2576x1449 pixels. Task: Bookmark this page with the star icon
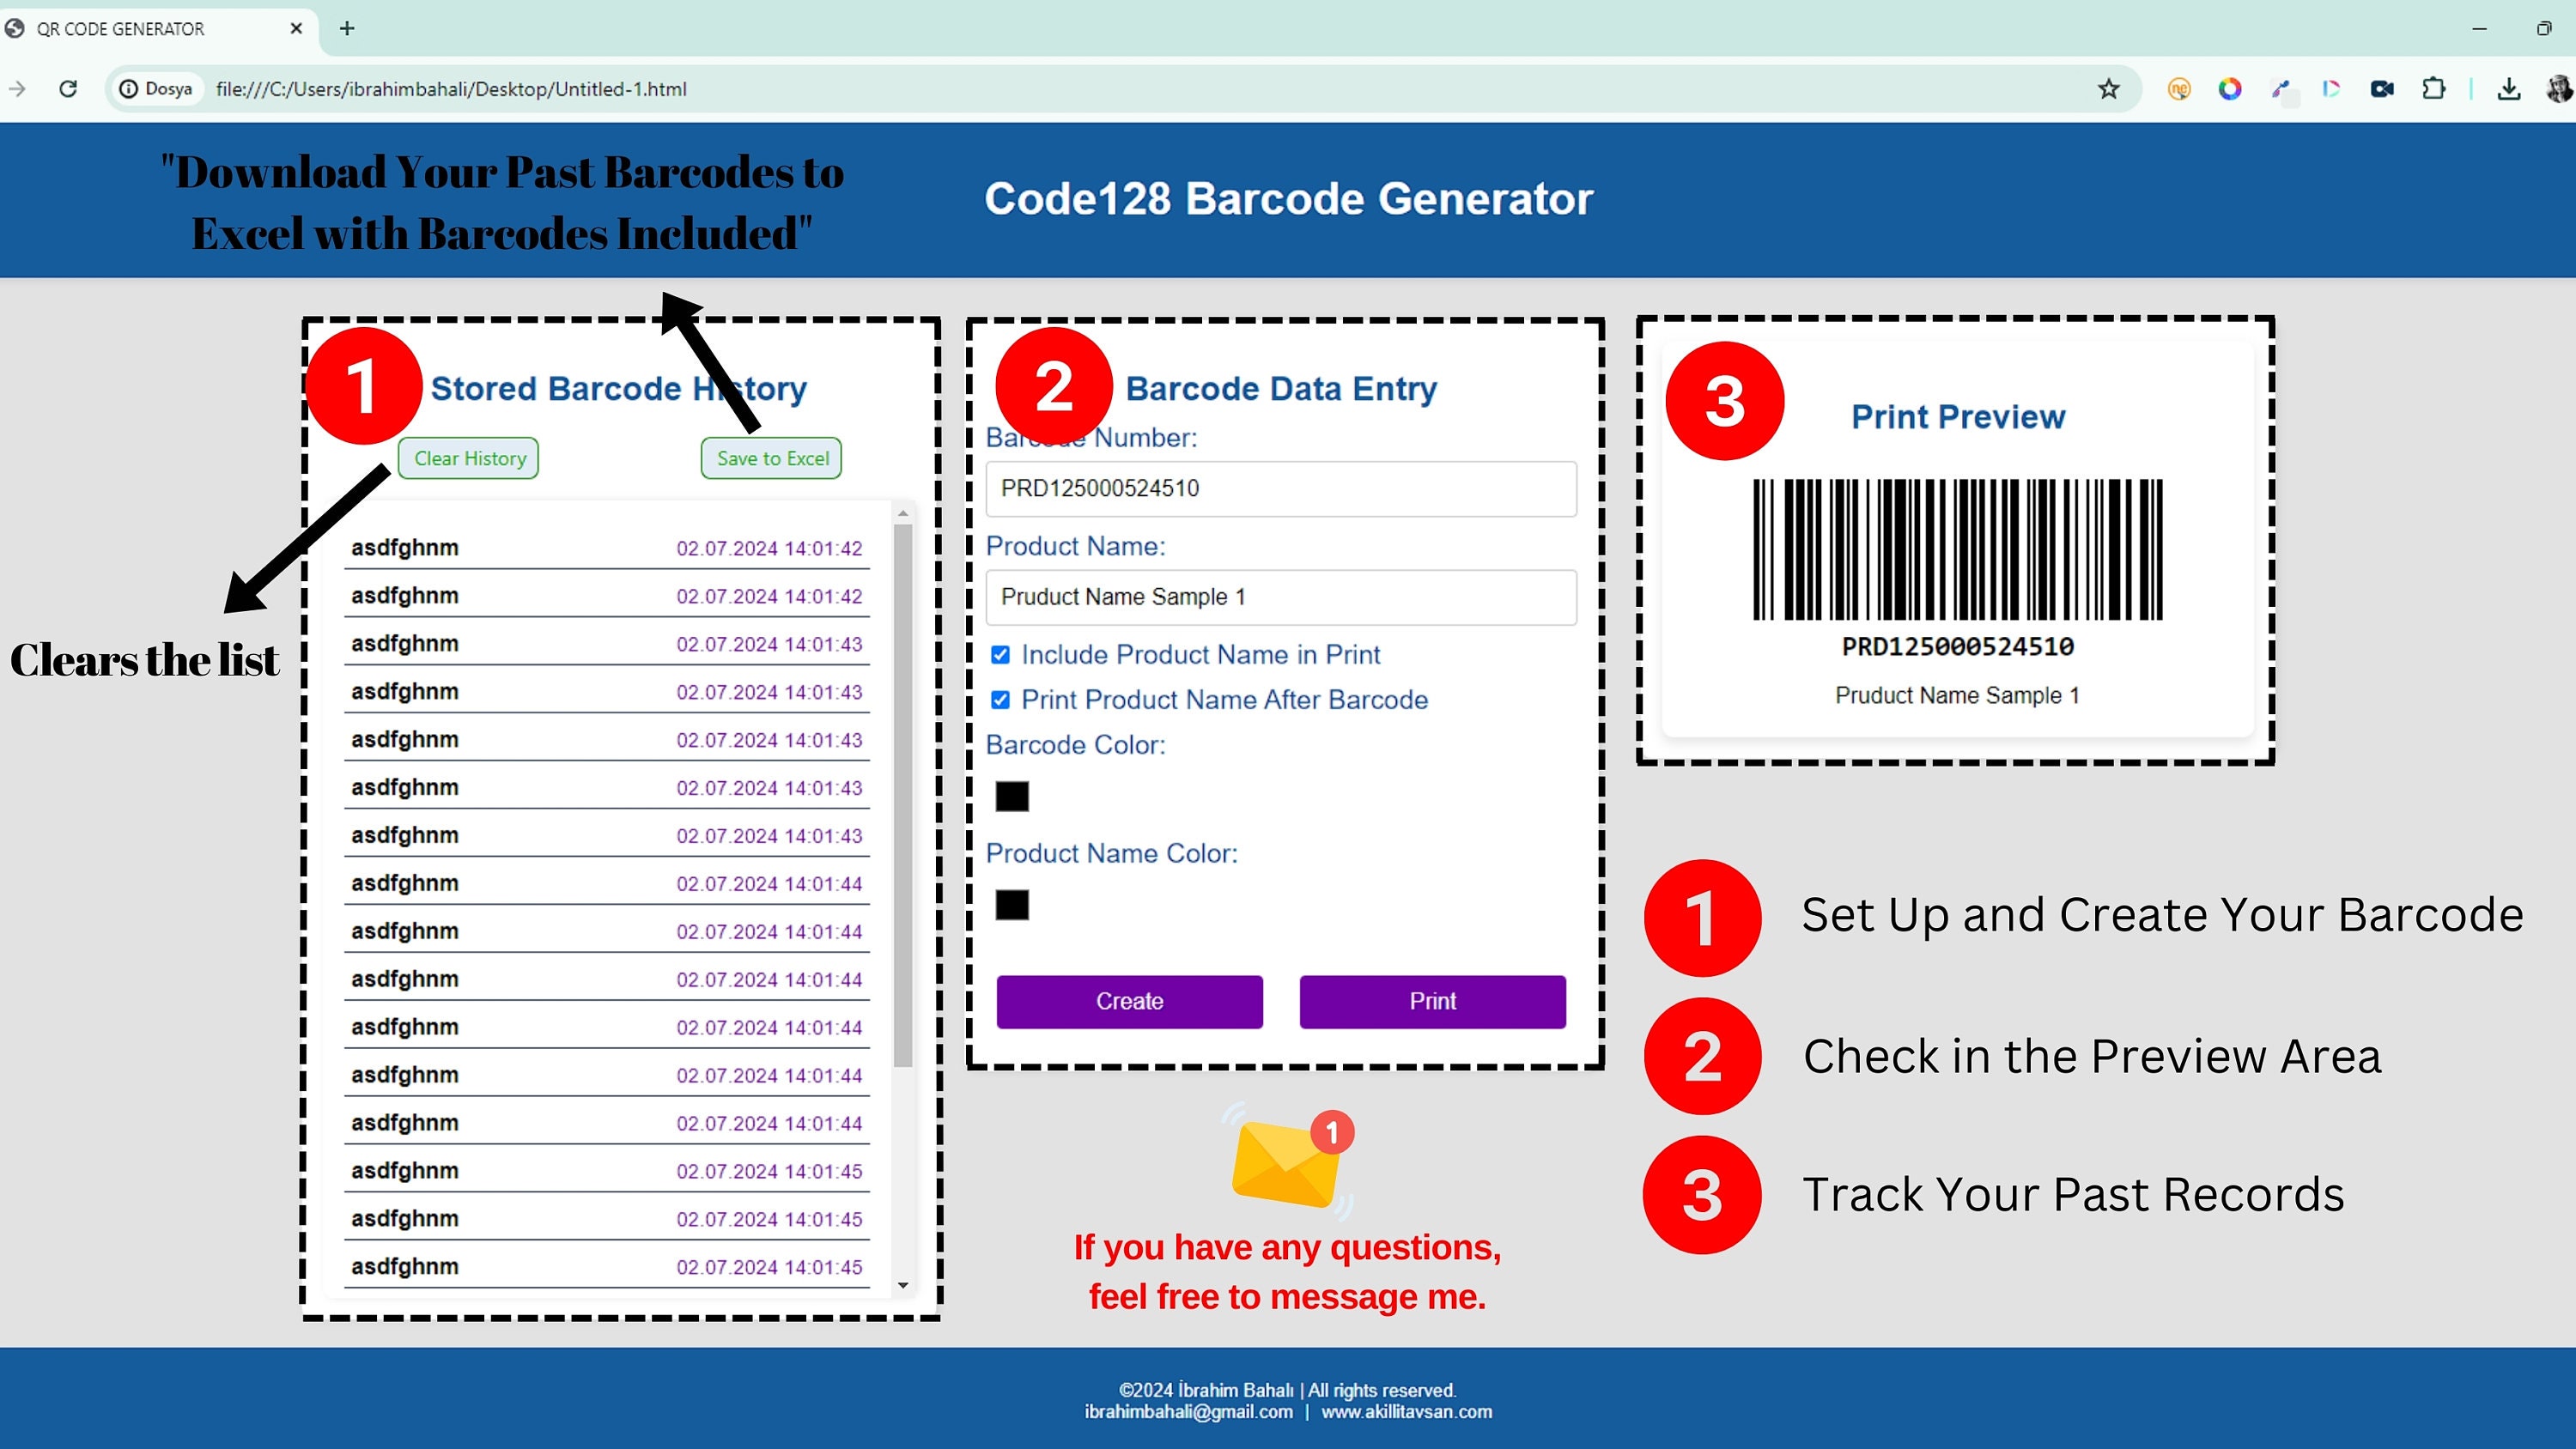point(2108,89)
